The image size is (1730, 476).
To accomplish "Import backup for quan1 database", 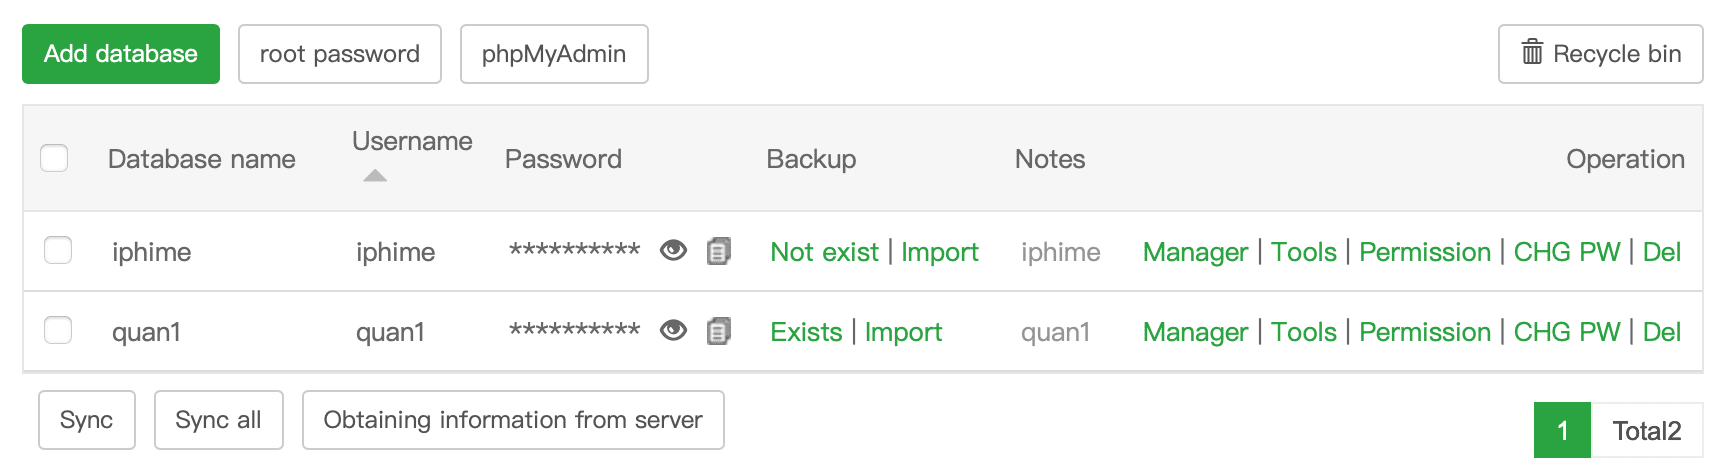I will tap(903, 332).
